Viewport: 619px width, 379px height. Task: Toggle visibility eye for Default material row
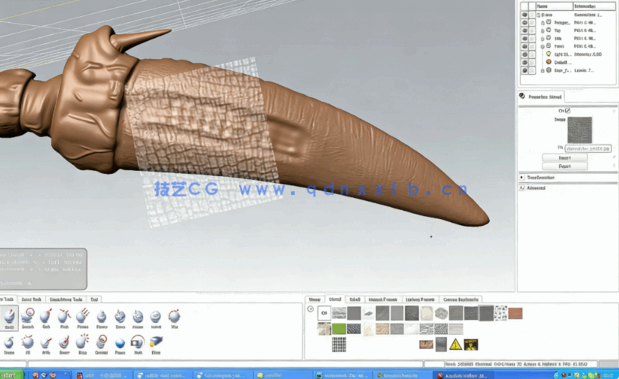525,62
